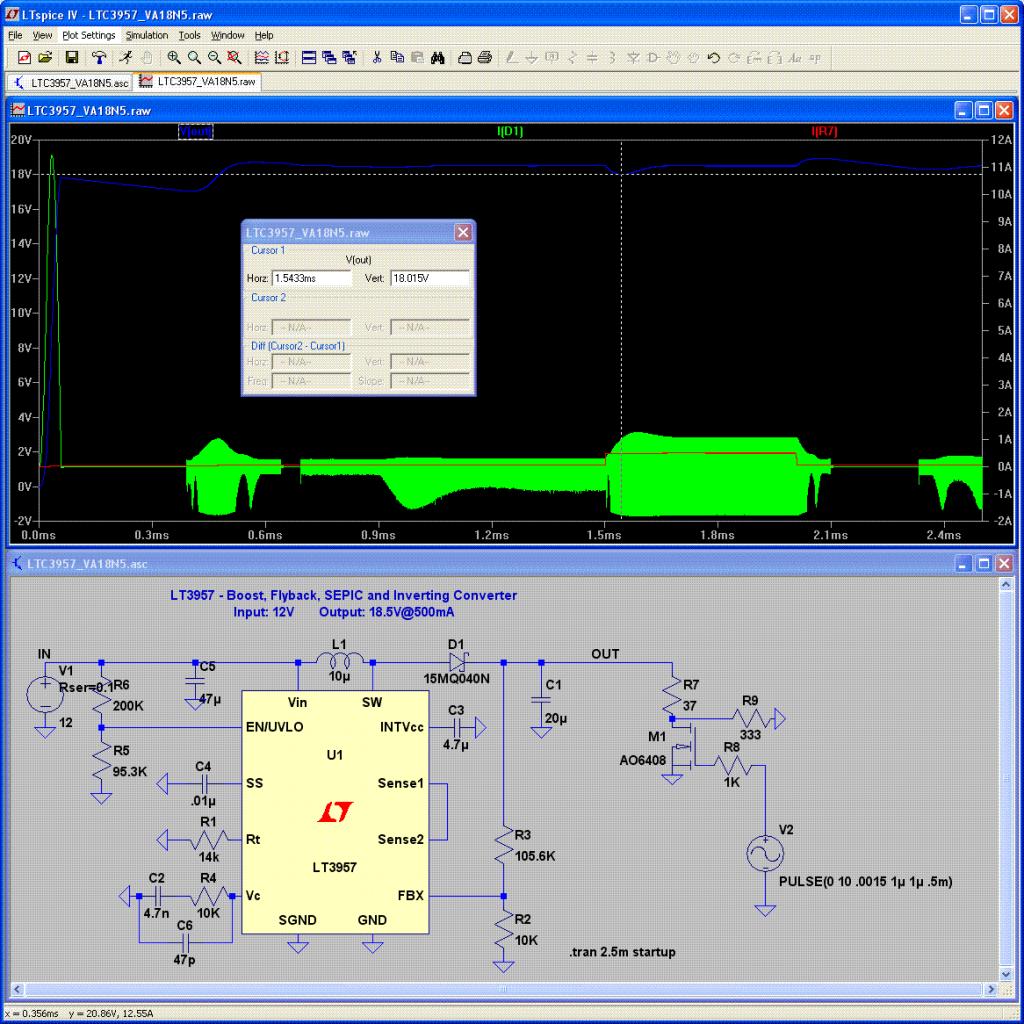Click the PULSE(0 10 .0015 1µ 1µ .5m) text
The height and width of the screenshot is (1024, 1024).
click(x=865, y=882)
